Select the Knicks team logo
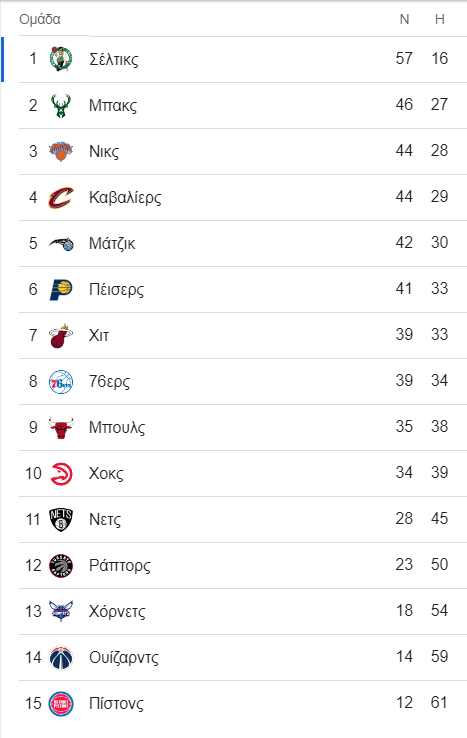 click(x=61, y=151)
